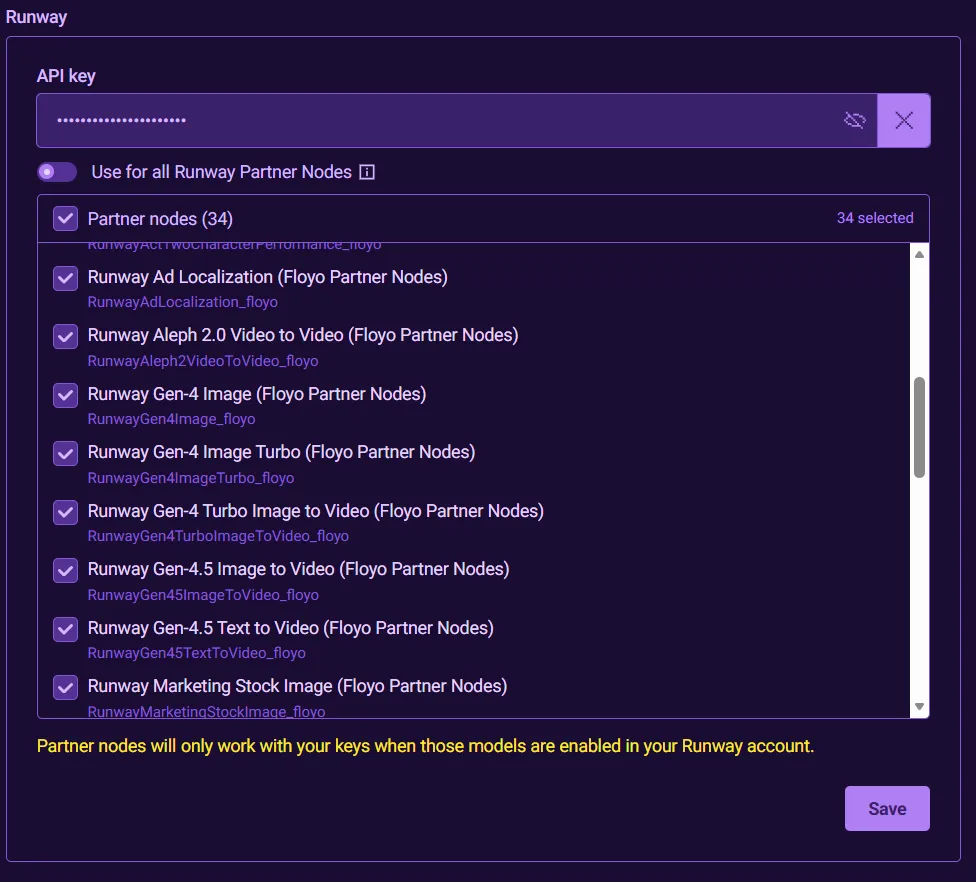Uncheck Runway Ad Localization node
This screenshot has width=976, height=882.
pyautogui.click(x=65, y=278)
